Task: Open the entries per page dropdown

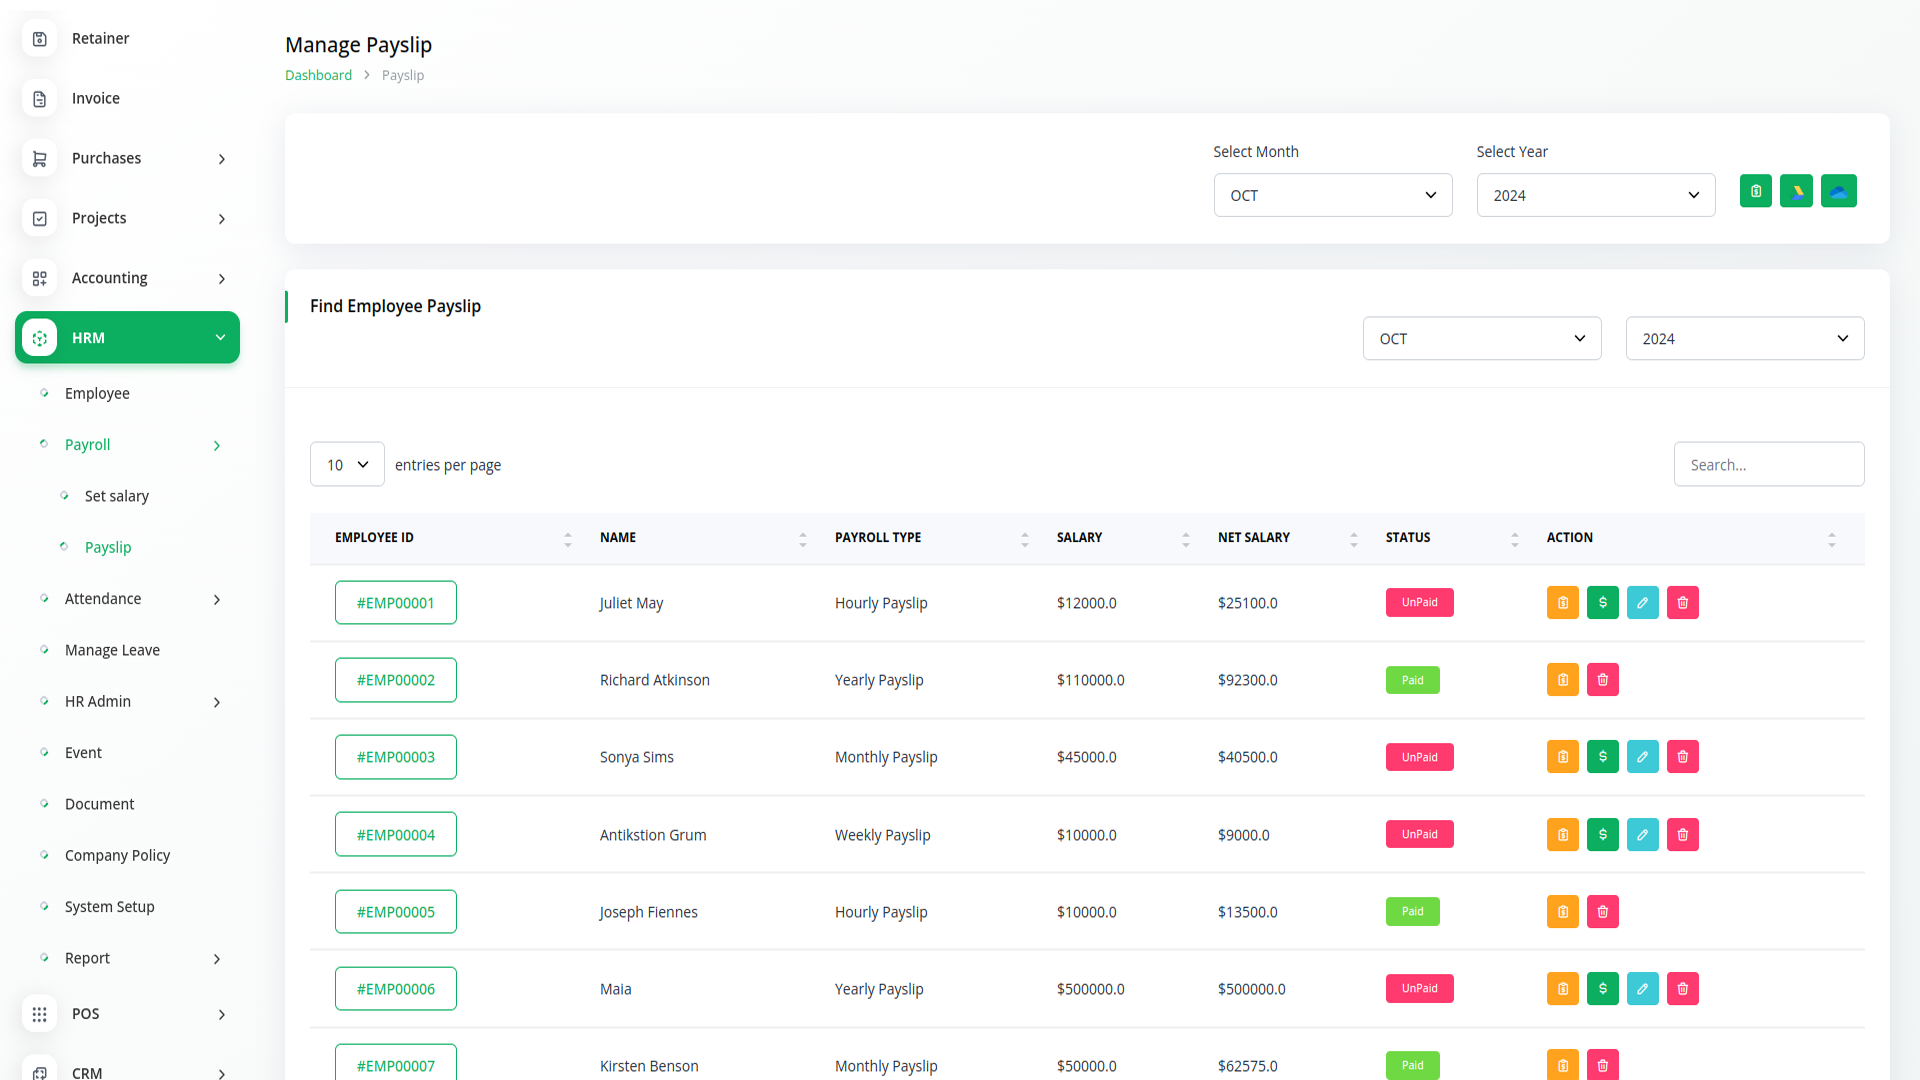Action: [347, 465]
